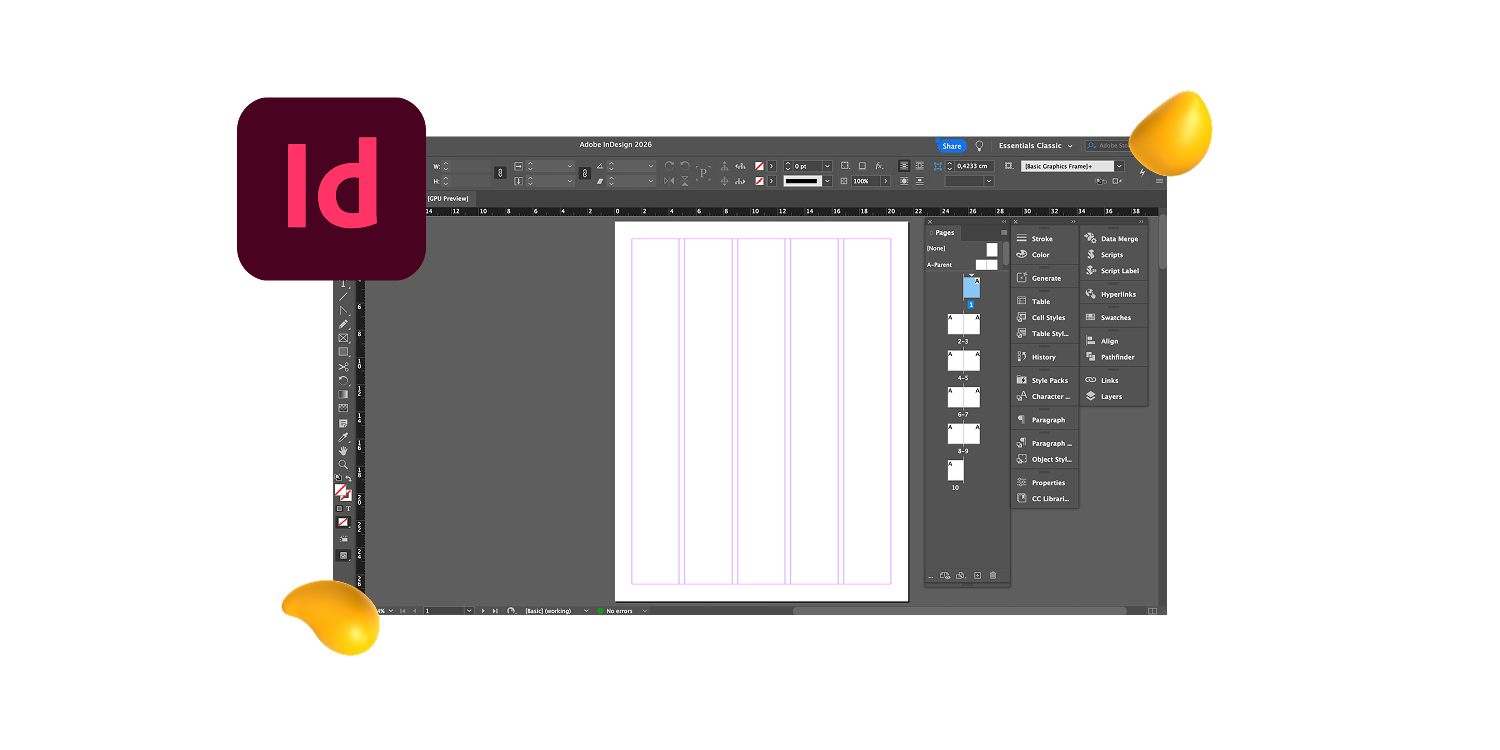Open the Color panel
The height and width of the screenshot is (750, 1500).
(x=1036, y=255)
